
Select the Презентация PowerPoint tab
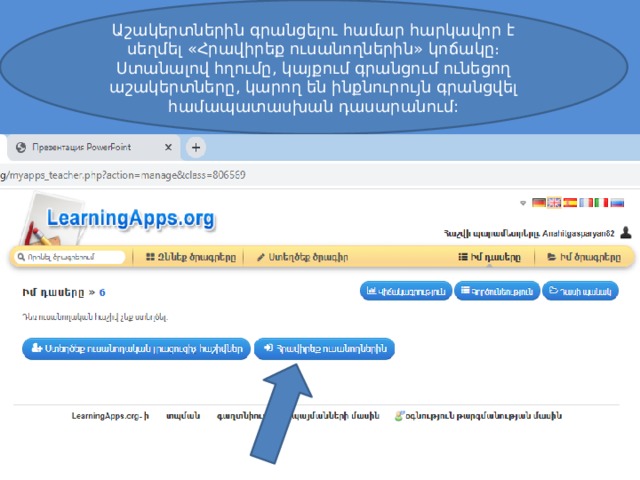pyautogui.click(x=94, y=147)
